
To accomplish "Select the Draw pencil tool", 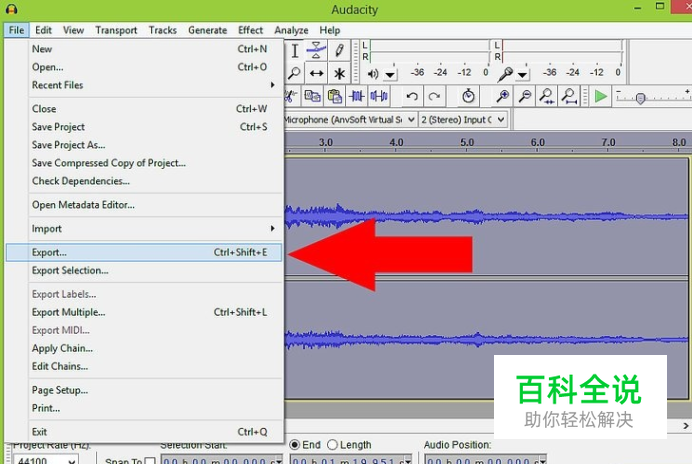I will point(339,51).
